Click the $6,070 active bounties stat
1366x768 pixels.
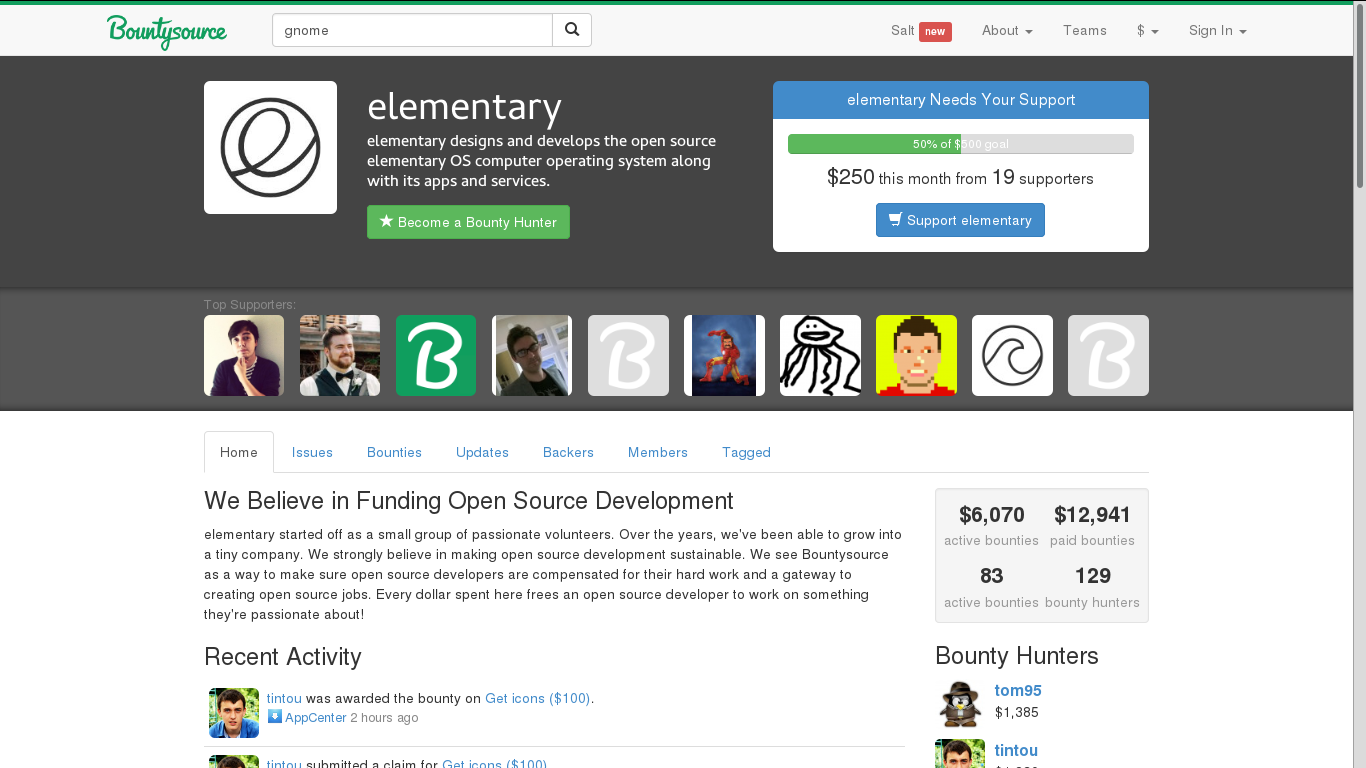point(991,526)
